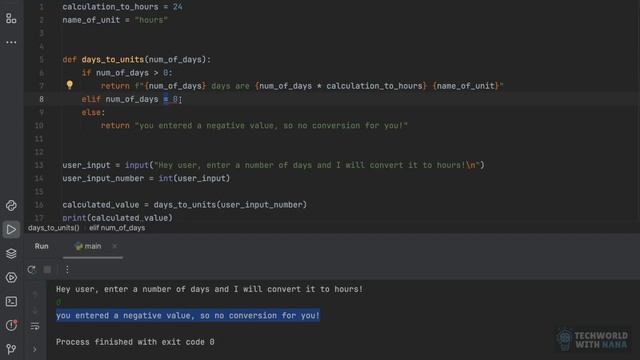Viewport: 640px width, 360px height.
Task: Open the Run tool window icon
Action: [x=11, y=229]
